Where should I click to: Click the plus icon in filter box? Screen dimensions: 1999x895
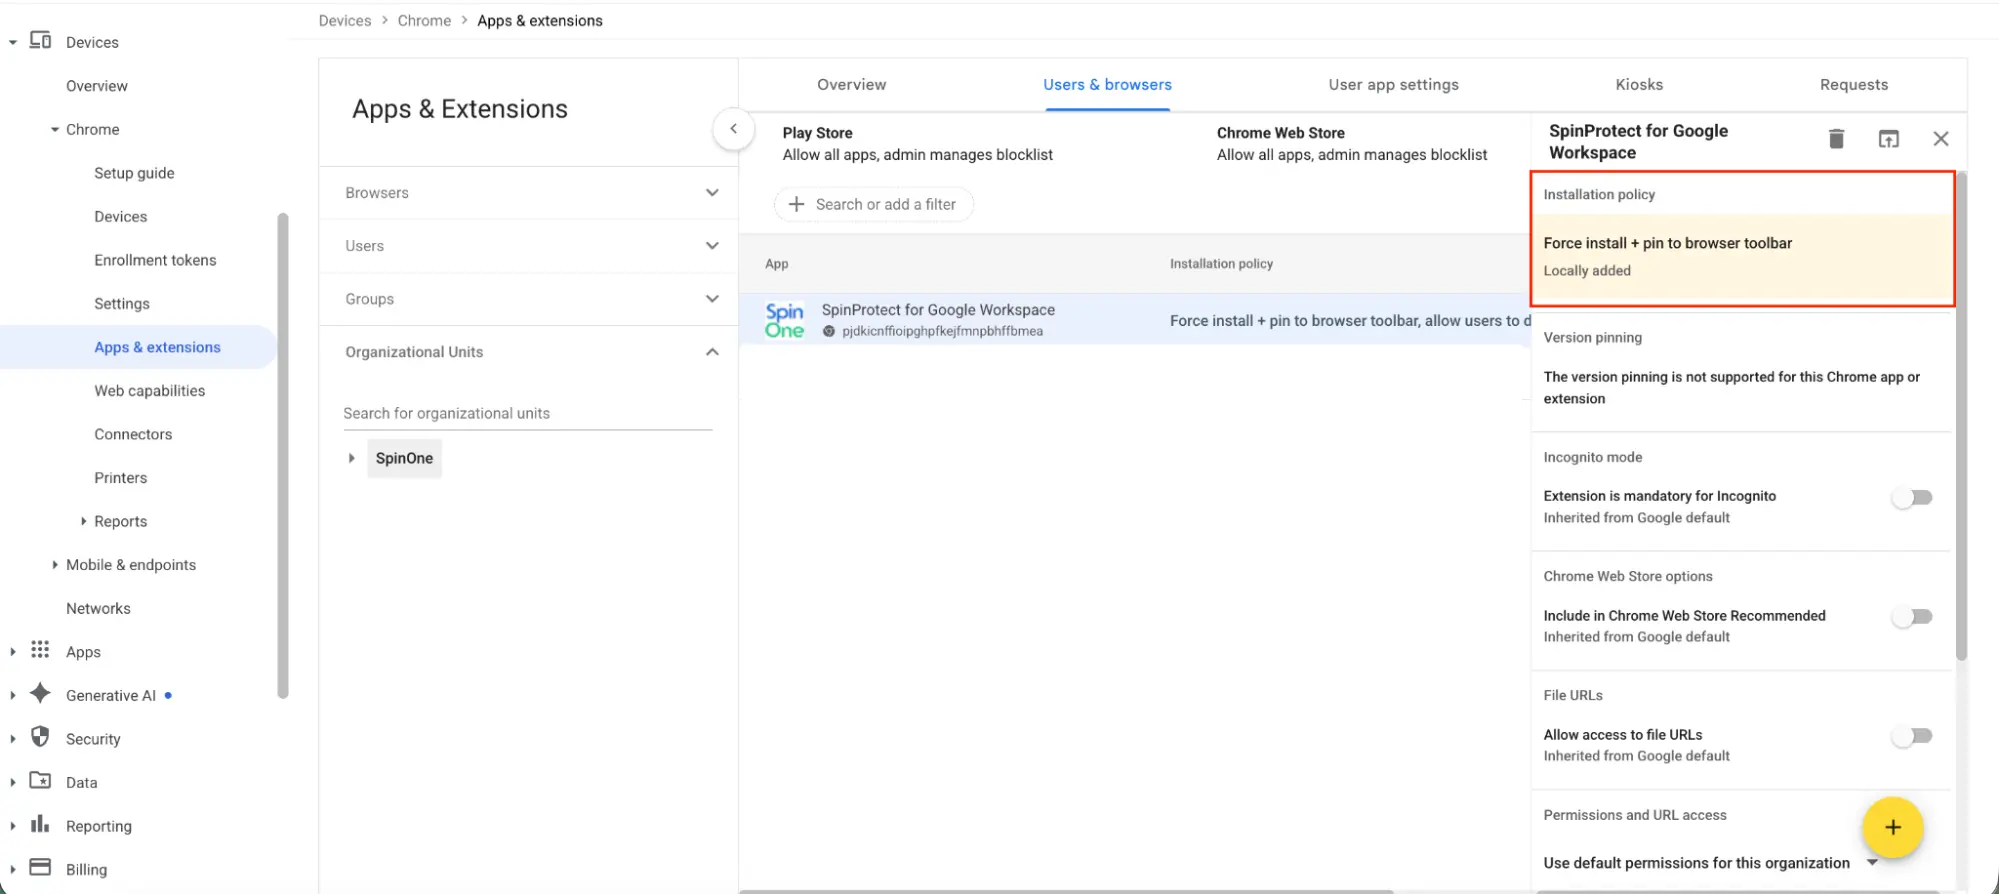[796, 204]
